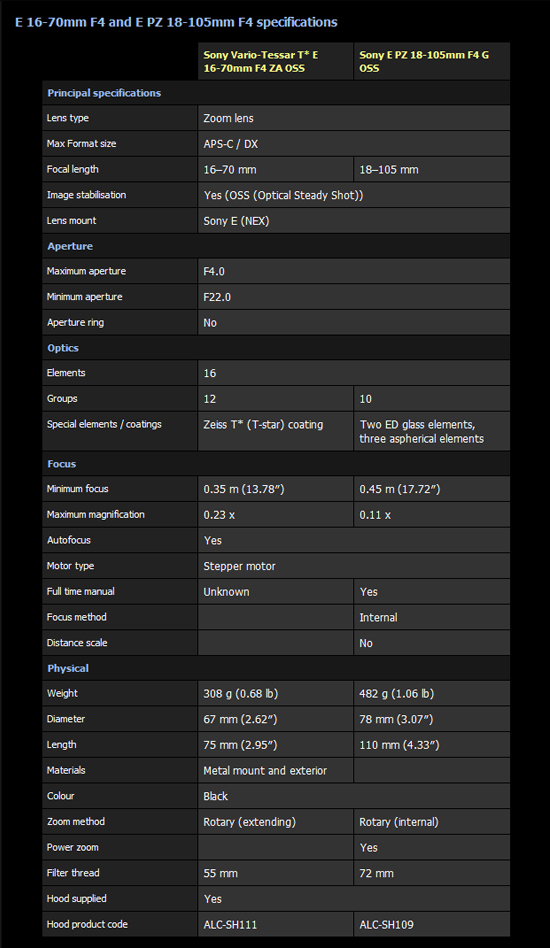The image size is (550, 948).
Task: Click the Hood supplied label
Action: click(77, 899)
